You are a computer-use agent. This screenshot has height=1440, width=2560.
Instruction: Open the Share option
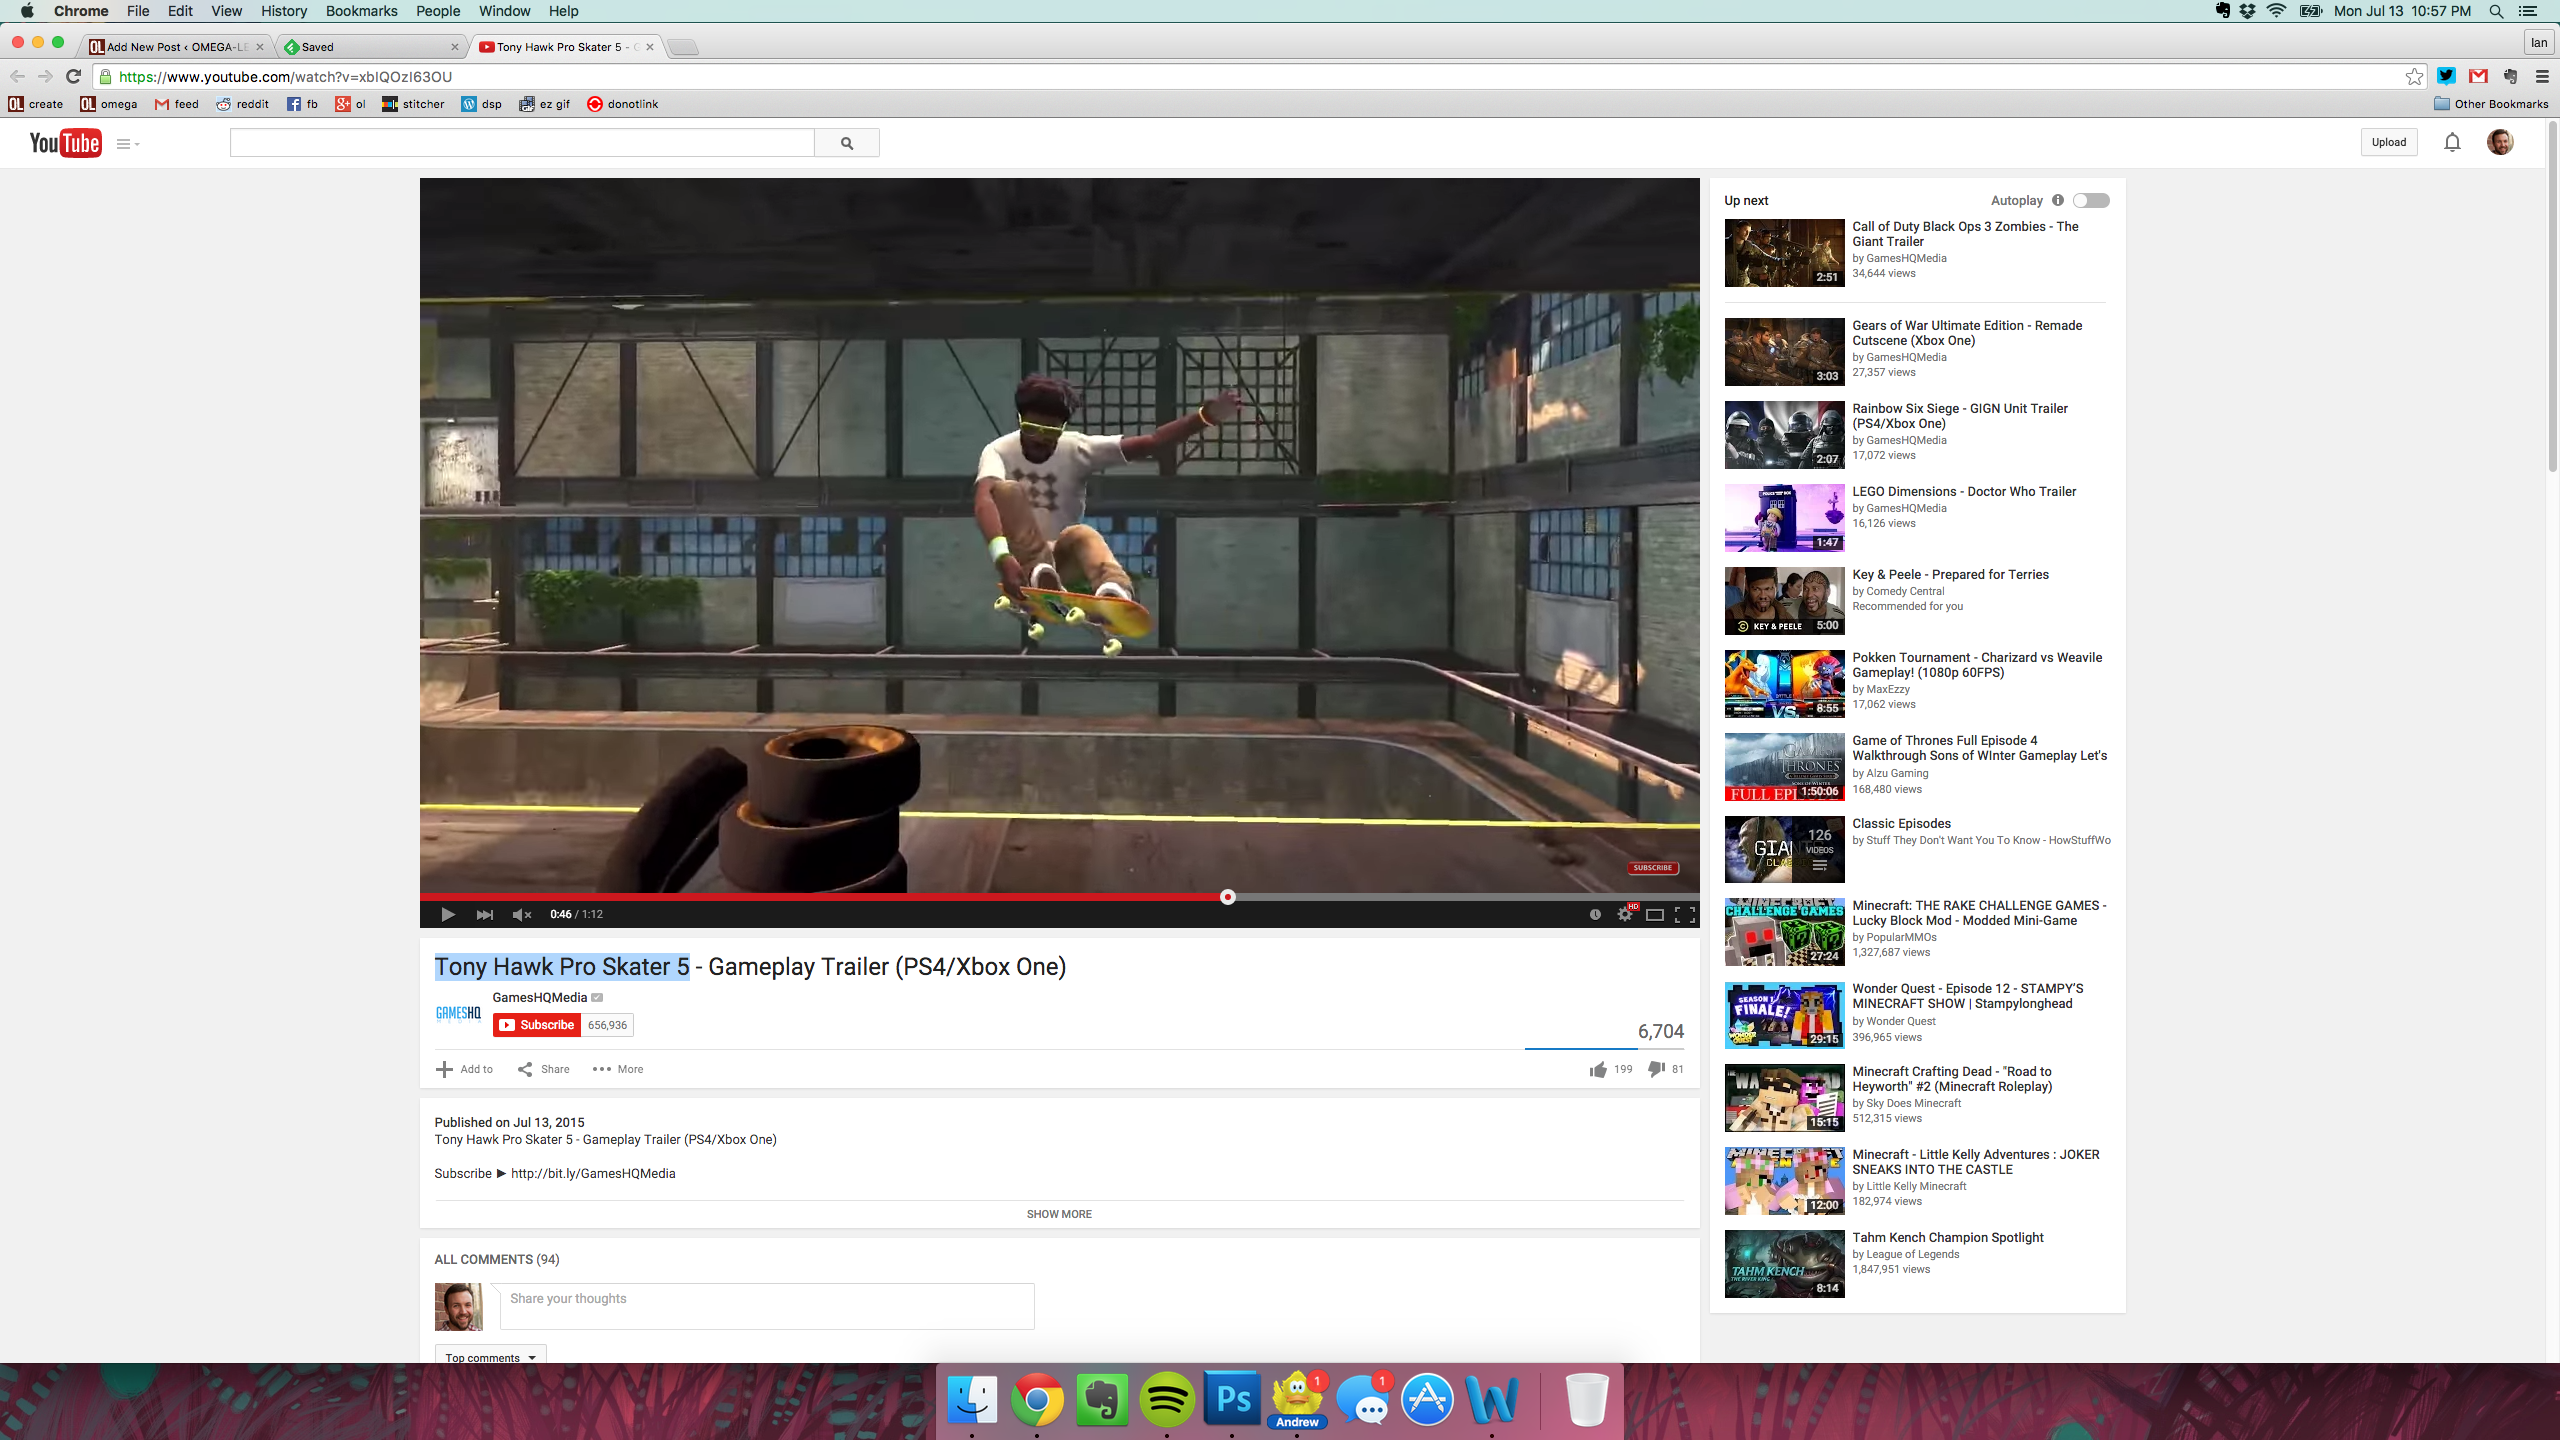[544, 1069]
